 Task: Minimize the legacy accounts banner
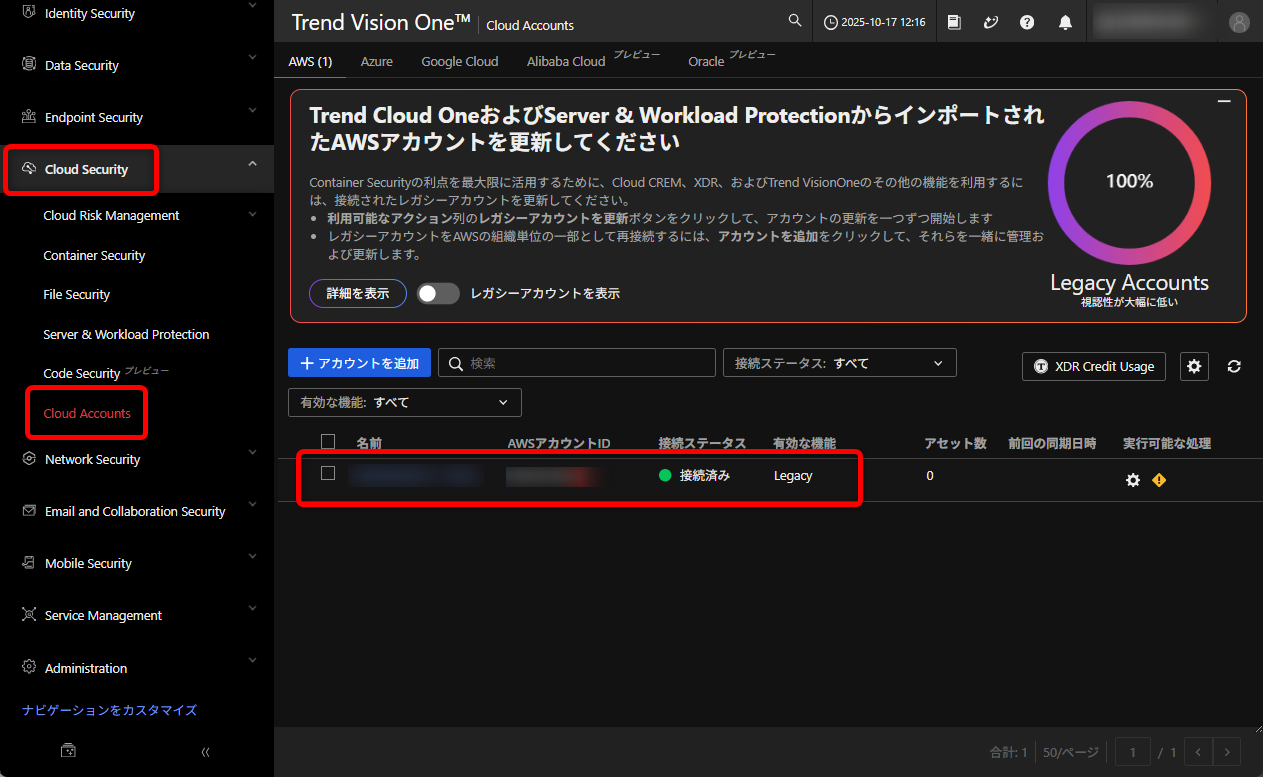1224,102
